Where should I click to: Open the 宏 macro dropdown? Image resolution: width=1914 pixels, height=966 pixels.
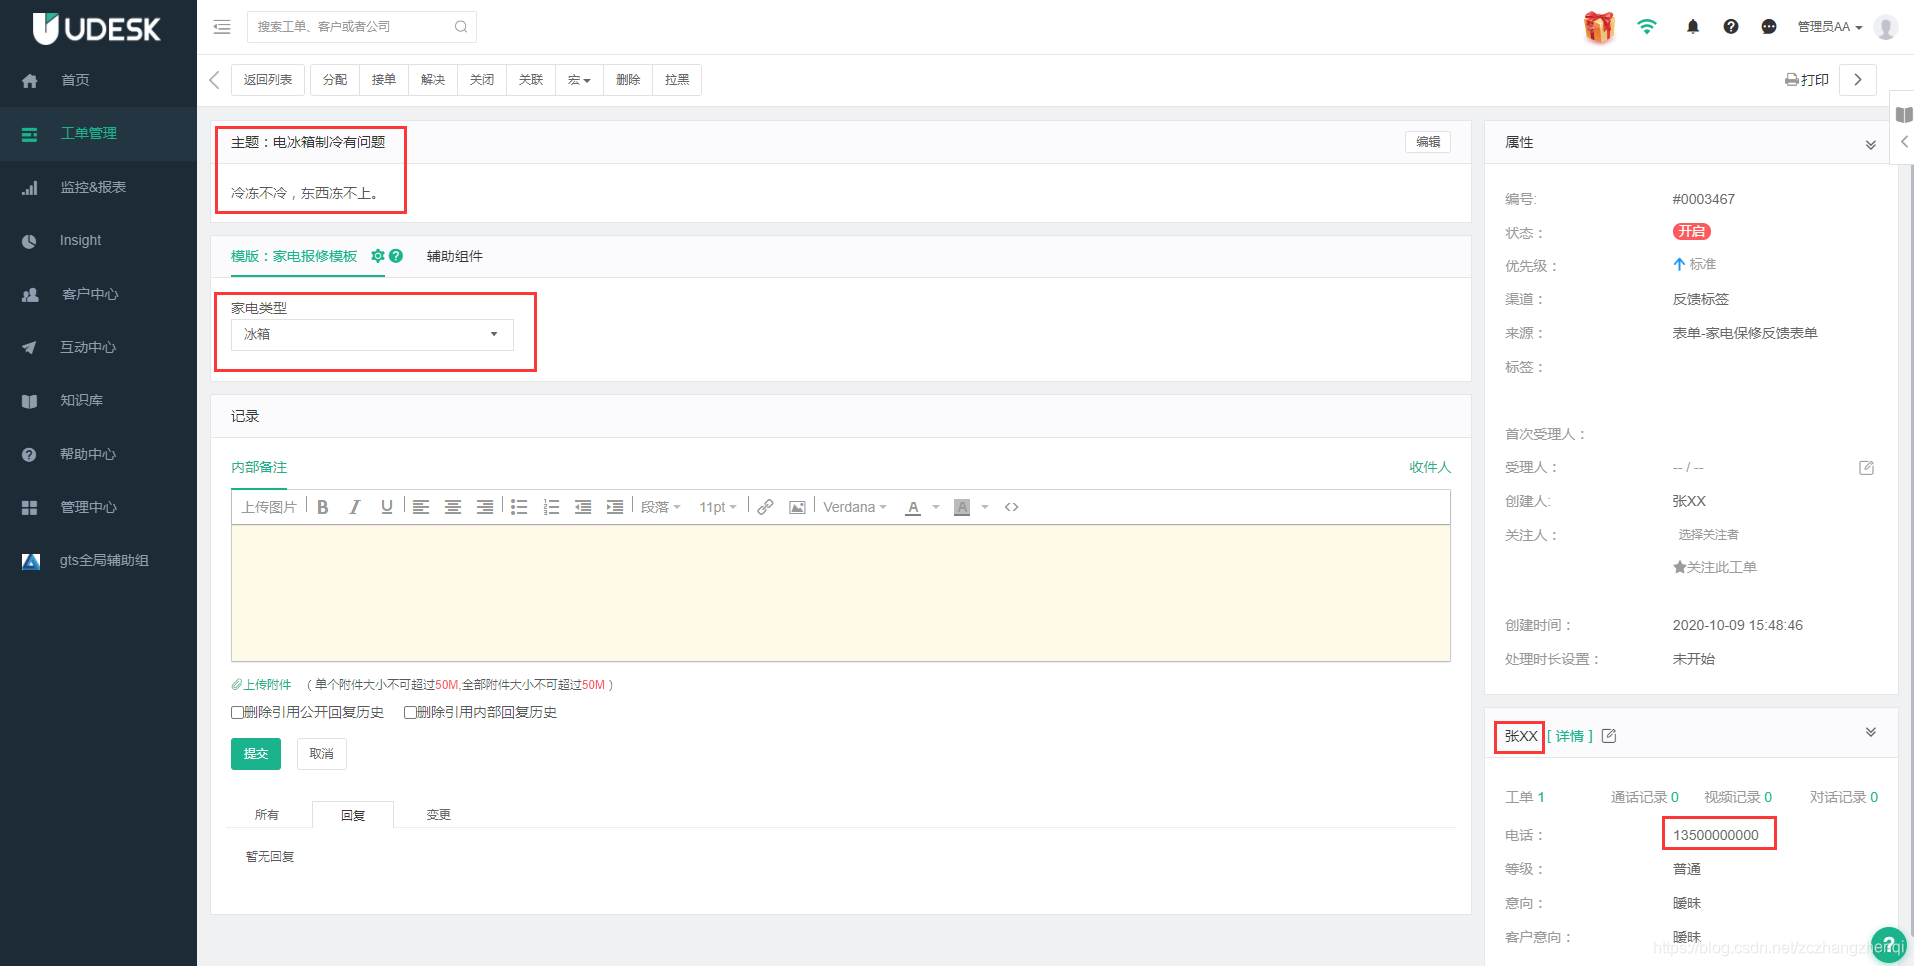(x=579, y=80)
